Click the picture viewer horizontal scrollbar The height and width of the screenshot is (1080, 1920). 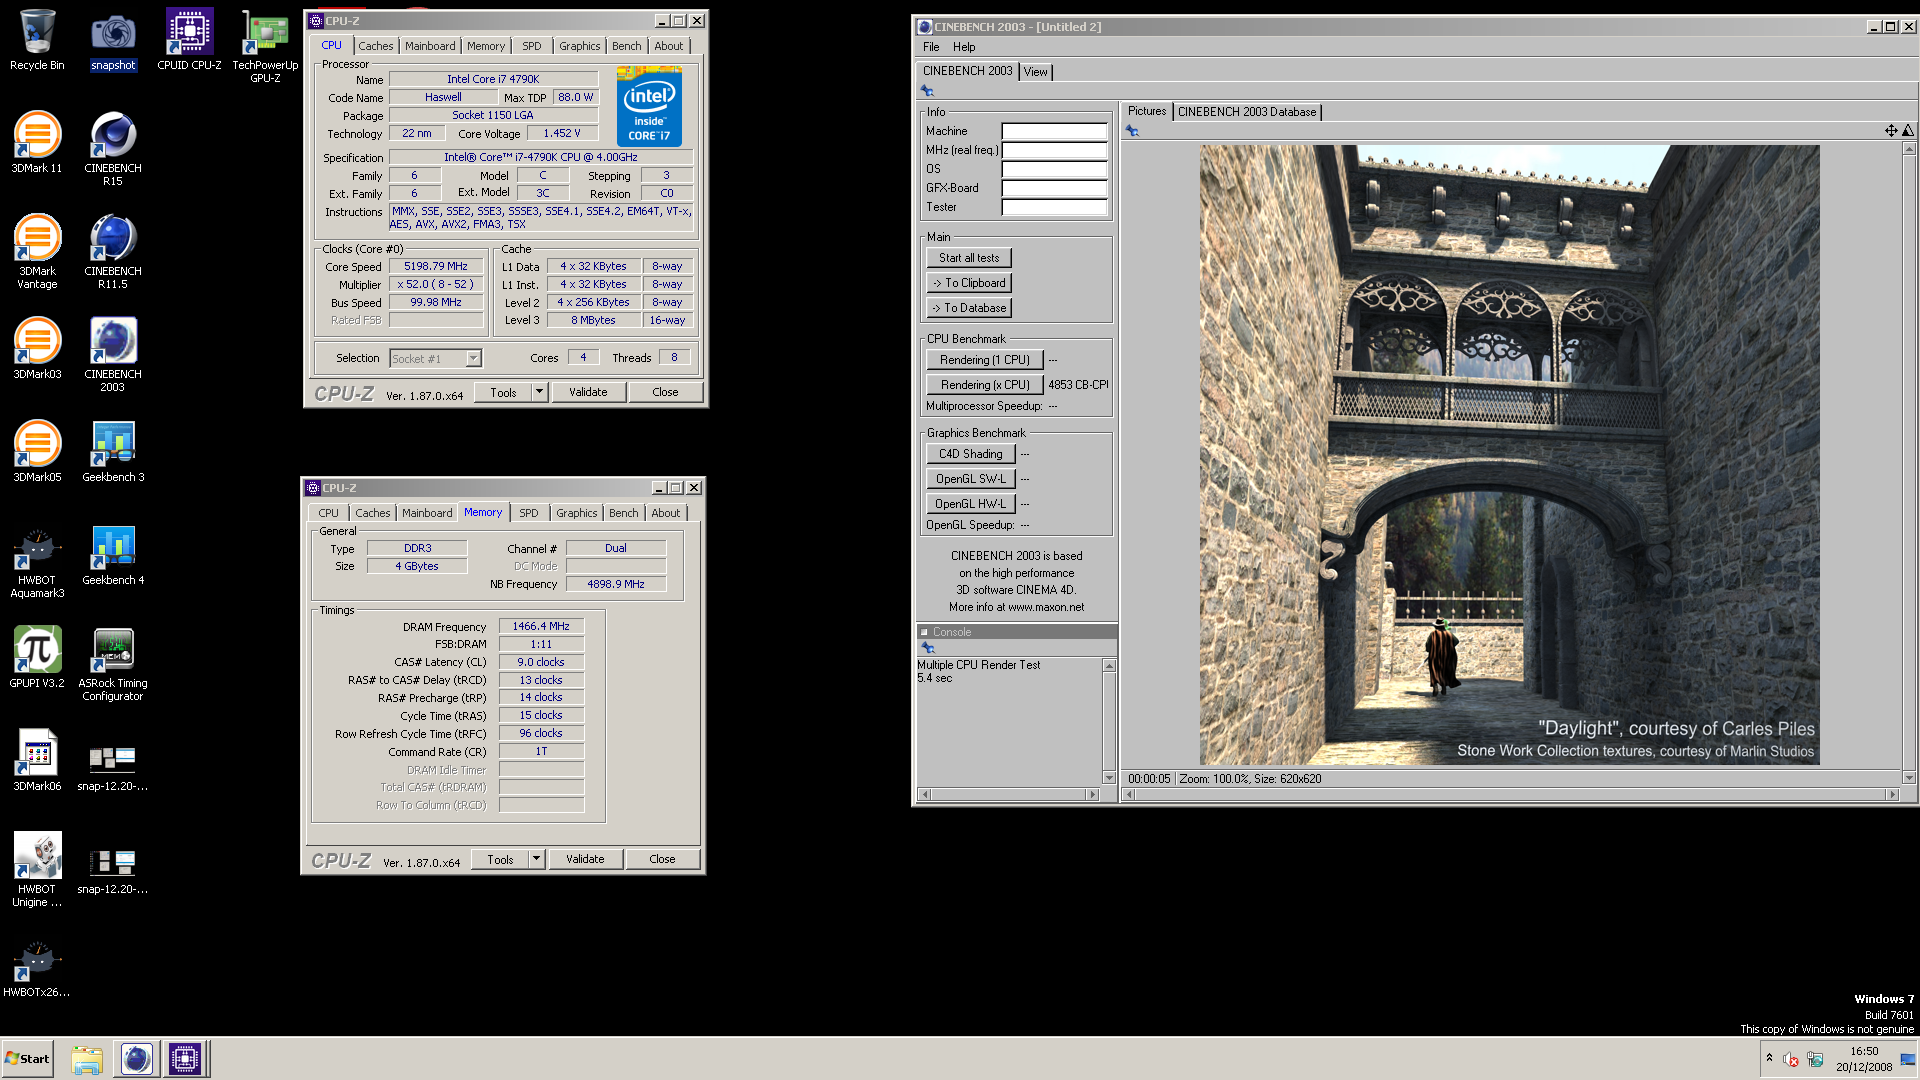1510,794
